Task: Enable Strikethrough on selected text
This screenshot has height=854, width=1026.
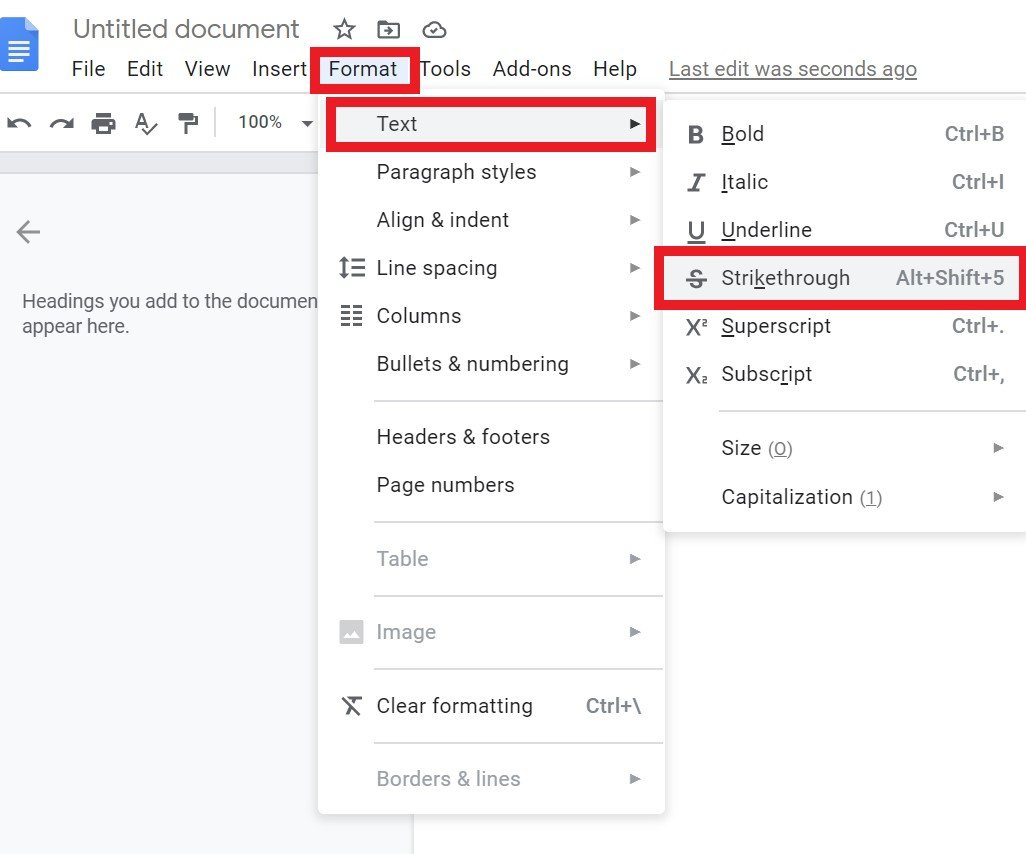Action: [787, 278]
